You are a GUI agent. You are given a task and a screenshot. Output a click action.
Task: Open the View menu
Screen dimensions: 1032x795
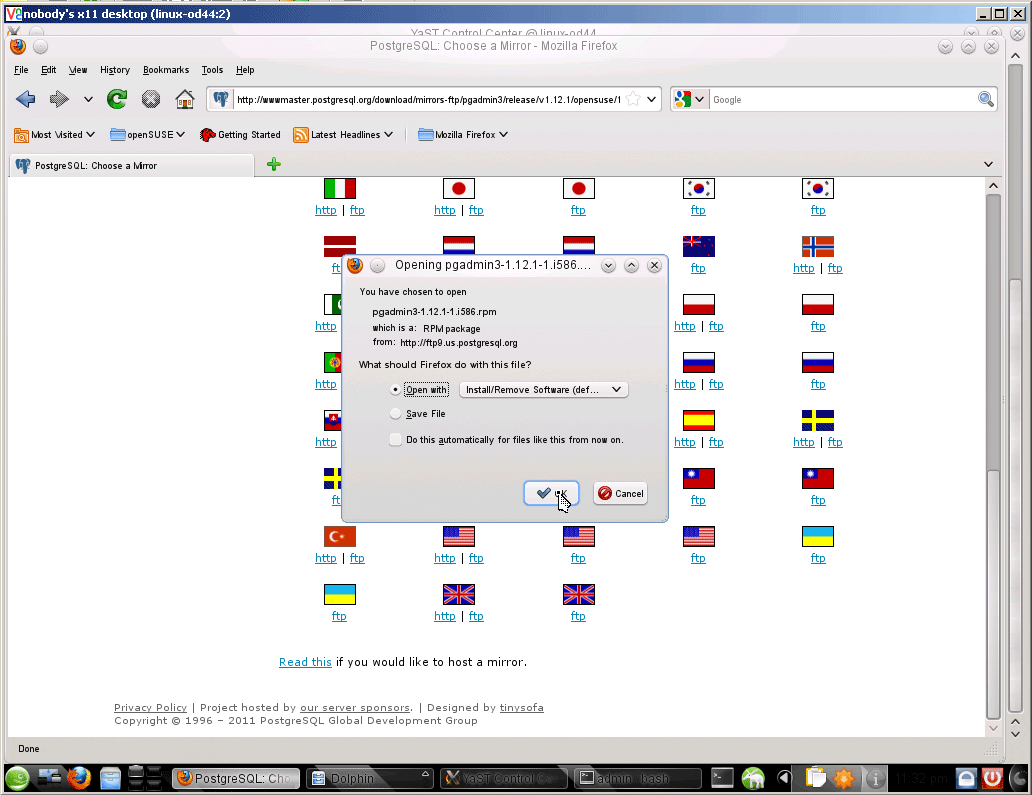click(x=78, y=70)
